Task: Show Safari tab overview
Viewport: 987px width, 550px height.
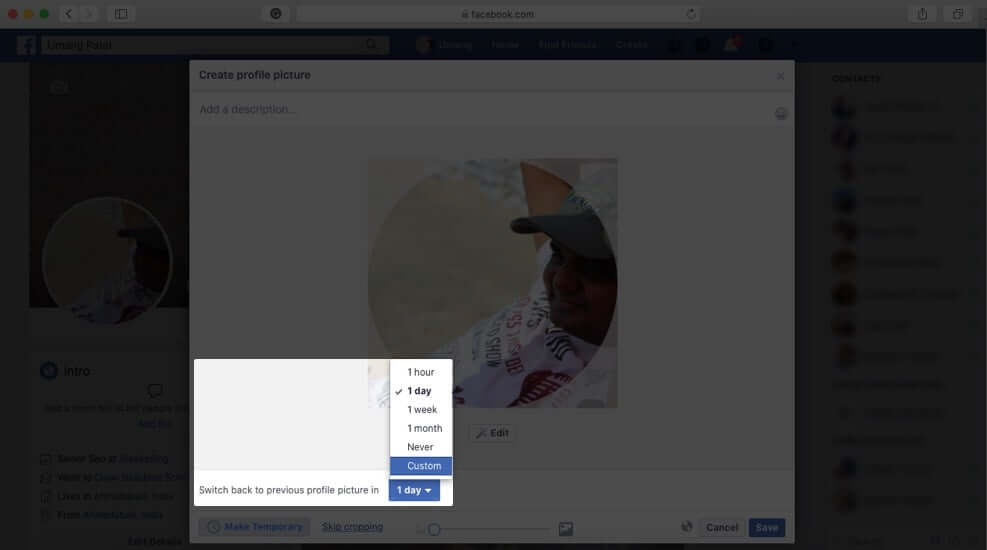Action: coord(957,14)
